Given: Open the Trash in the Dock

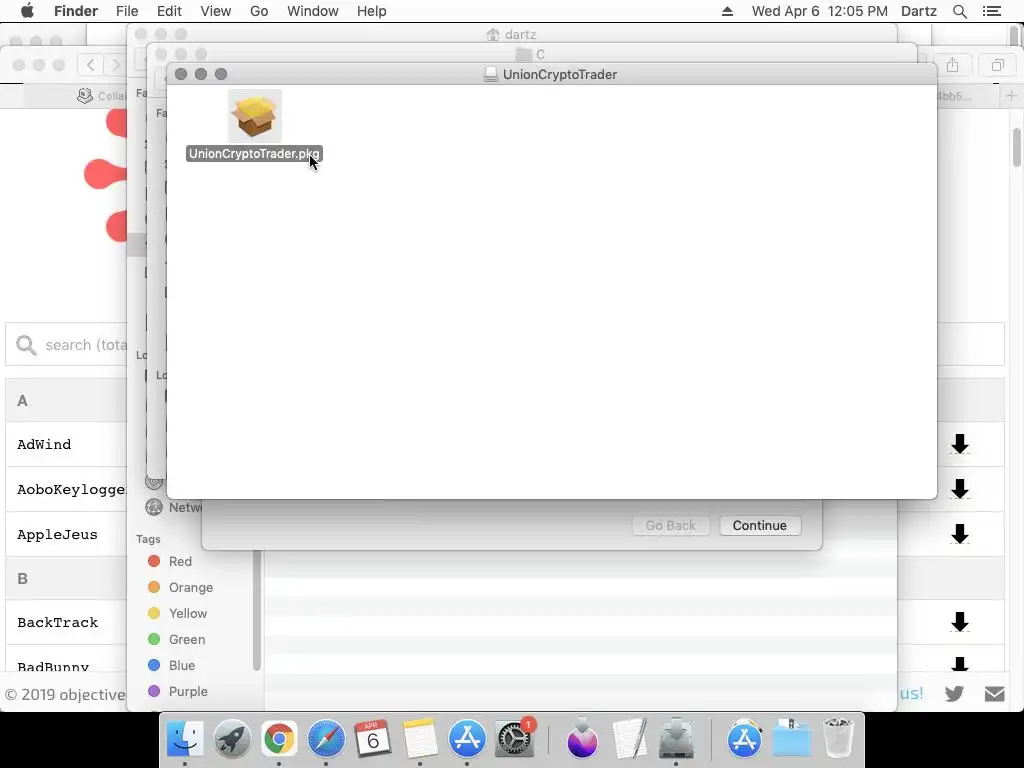Looking at the screenshot, I should tap(838, 739).
